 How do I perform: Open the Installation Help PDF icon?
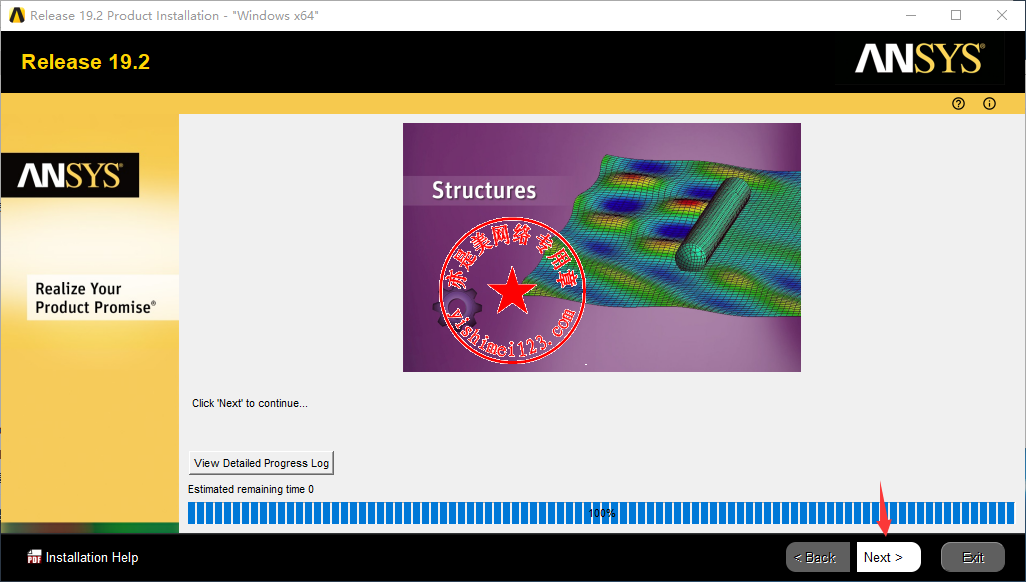click(x=34, y=557)
